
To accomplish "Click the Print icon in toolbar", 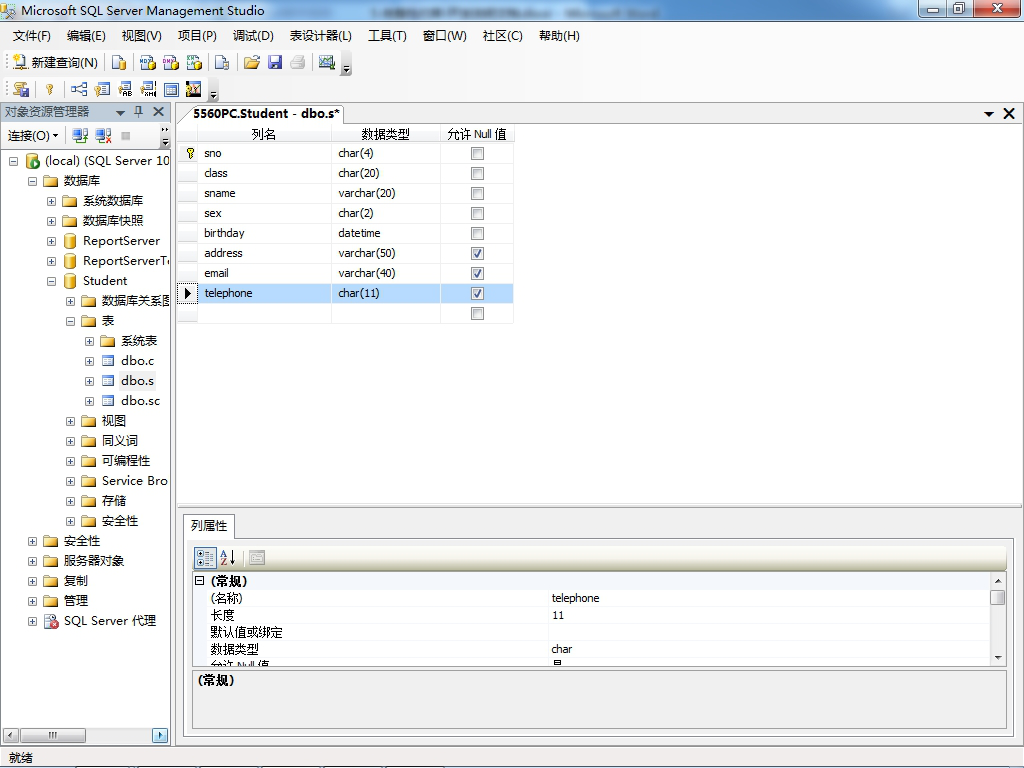I will 298,63.
